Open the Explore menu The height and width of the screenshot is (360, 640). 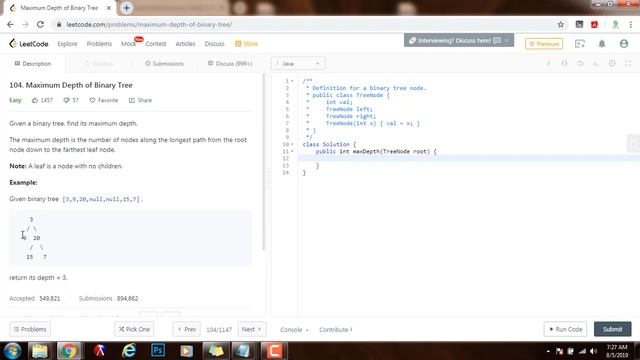67,44
